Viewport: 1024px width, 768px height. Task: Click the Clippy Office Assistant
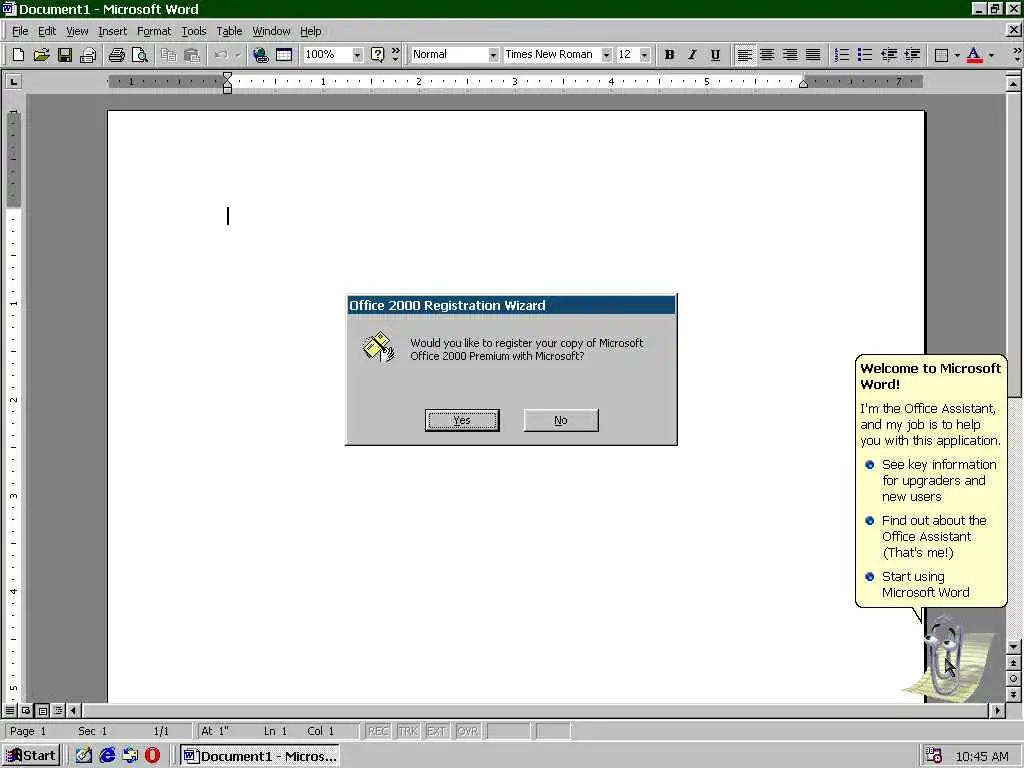(x=946, y=658)
